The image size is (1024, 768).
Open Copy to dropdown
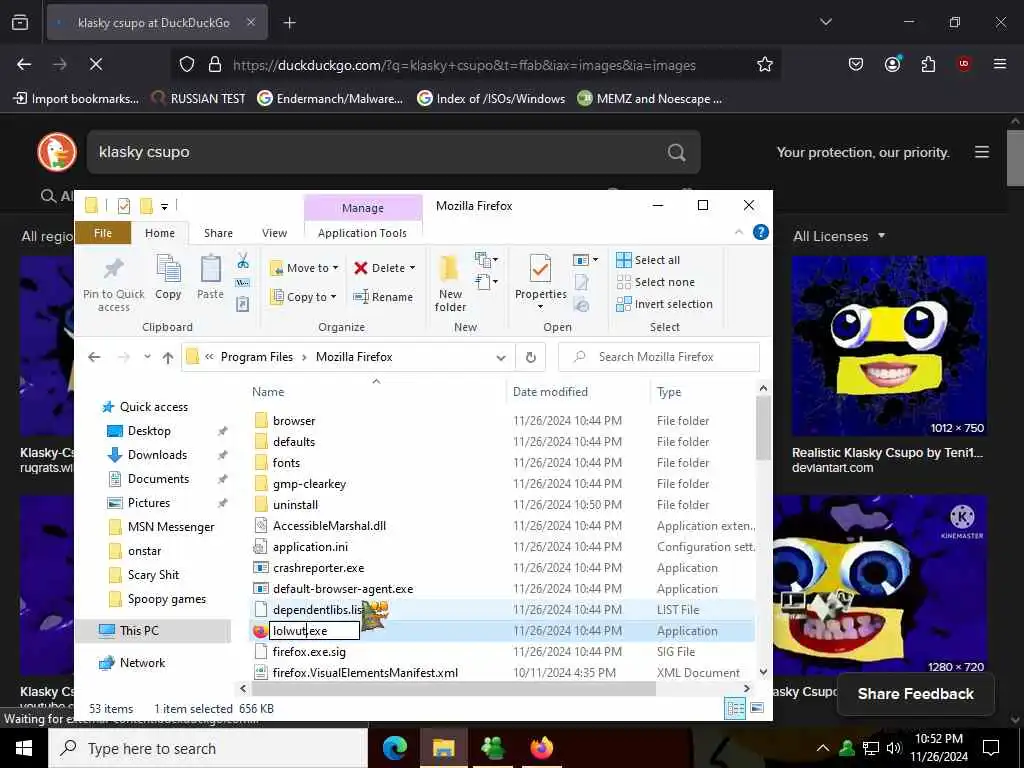point(303,296)
